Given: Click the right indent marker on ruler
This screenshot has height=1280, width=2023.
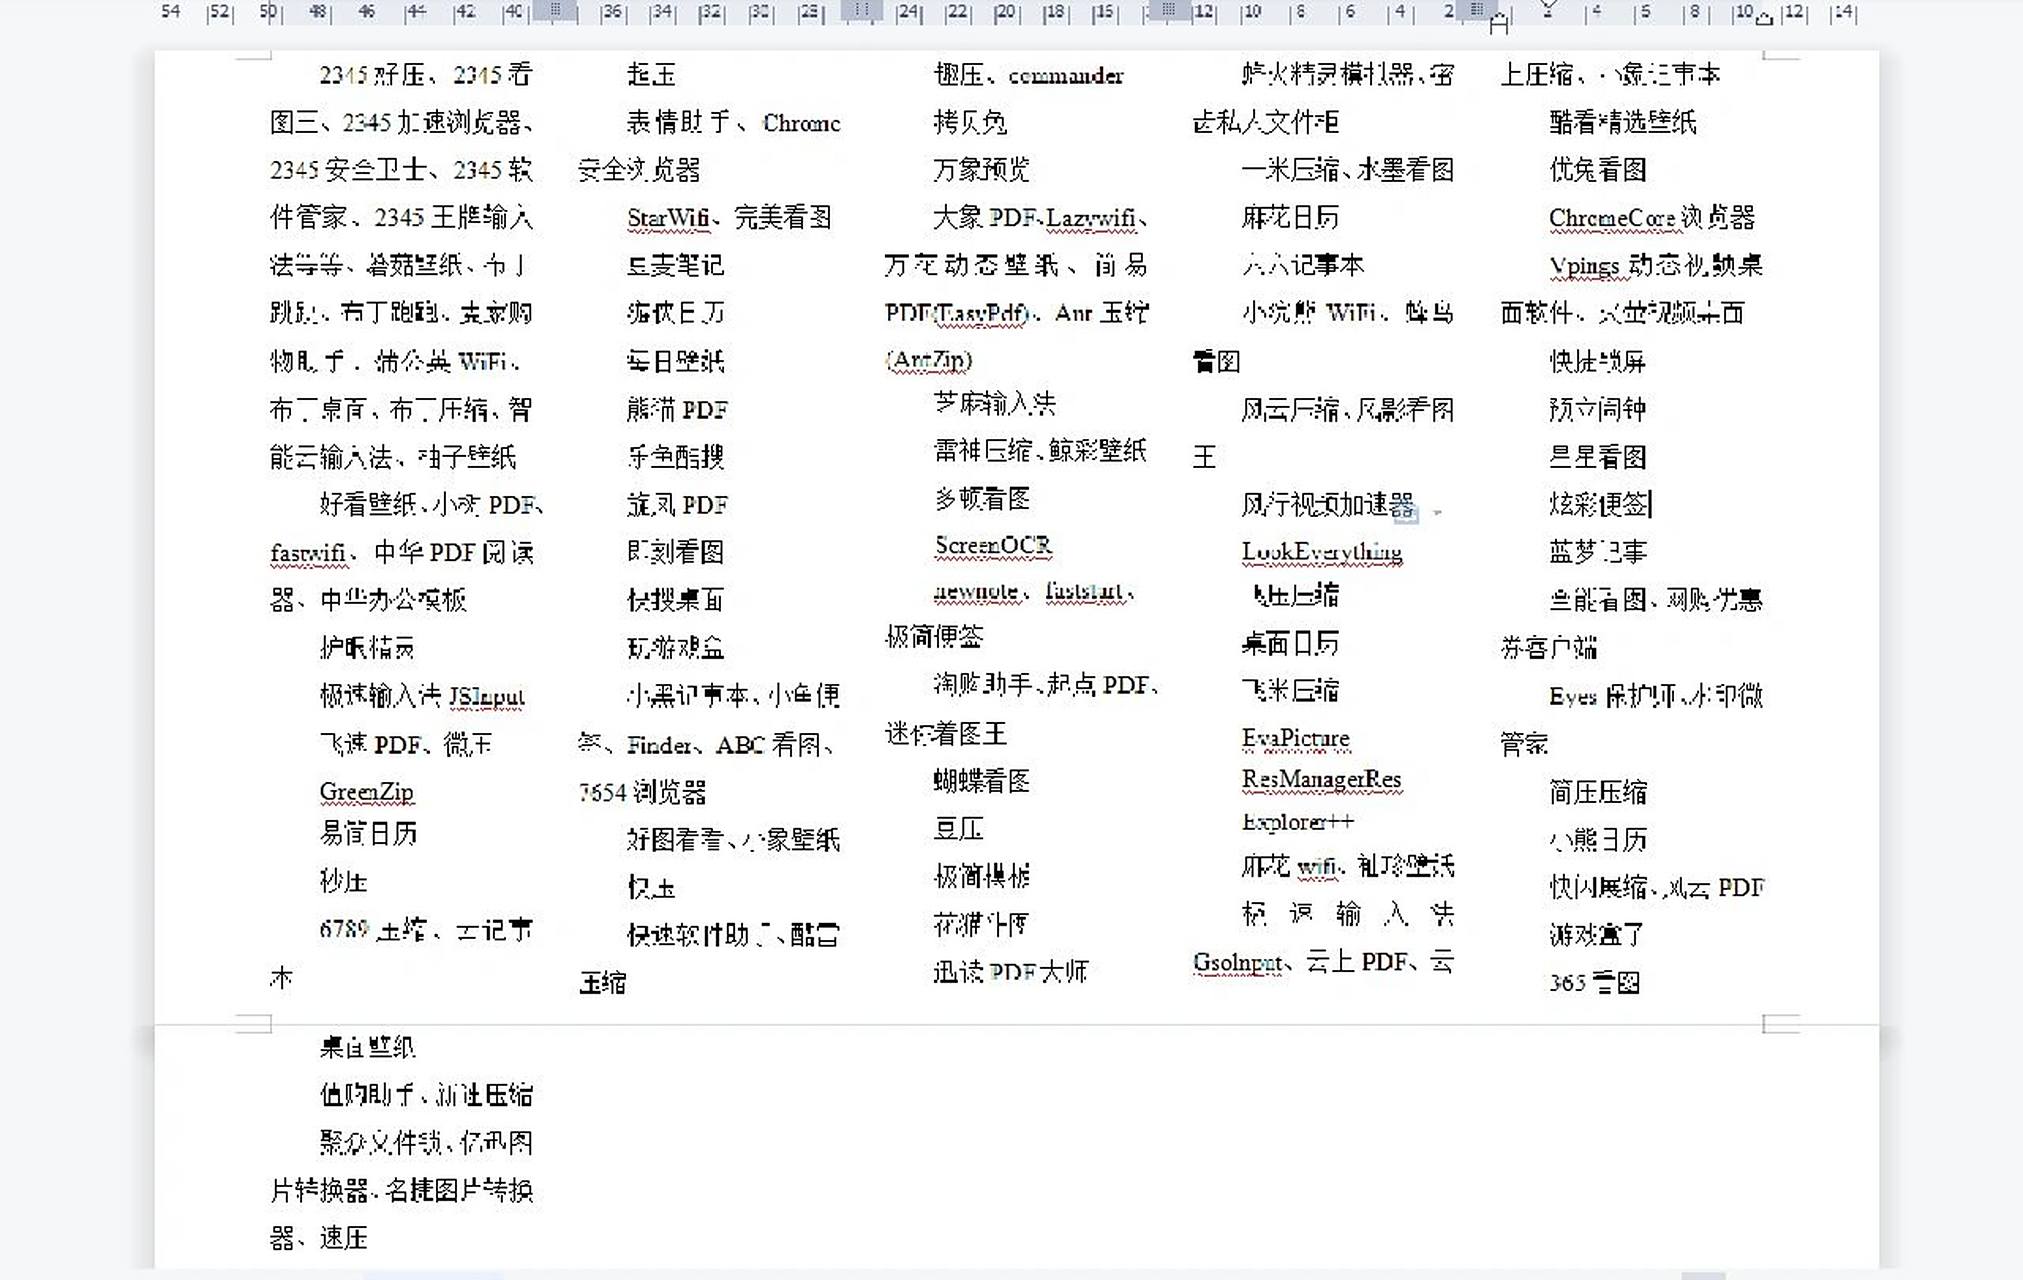Looking at the screenshot, I should [x=1765, y=18].
